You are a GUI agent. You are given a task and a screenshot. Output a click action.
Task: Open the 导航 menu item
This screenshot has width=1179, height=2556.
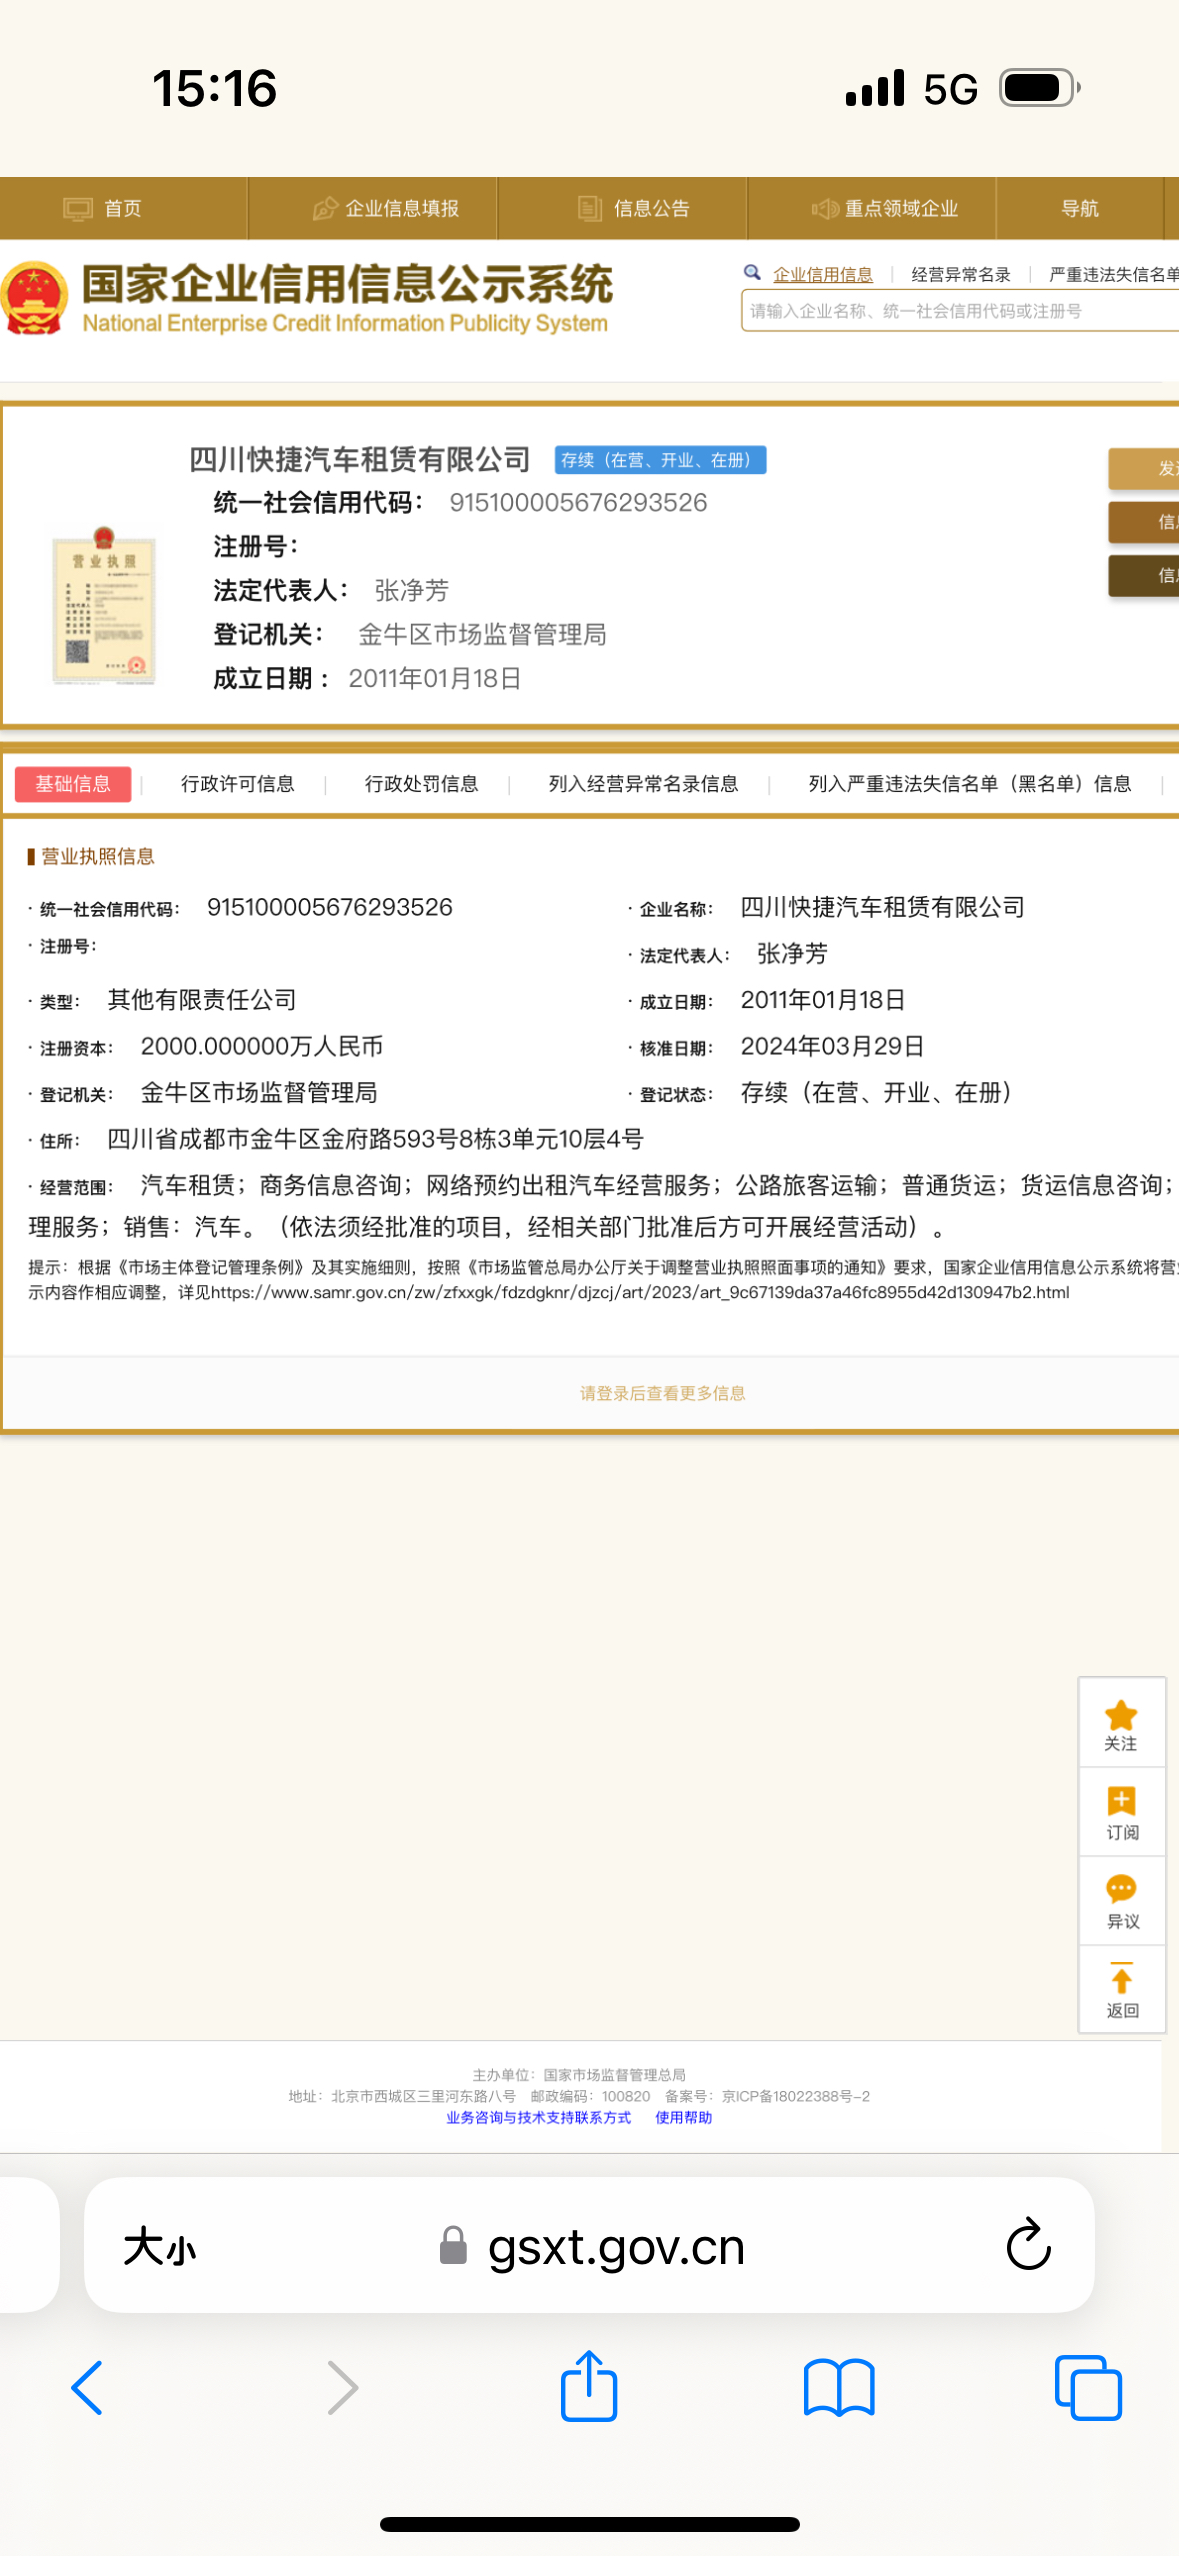1080,208
